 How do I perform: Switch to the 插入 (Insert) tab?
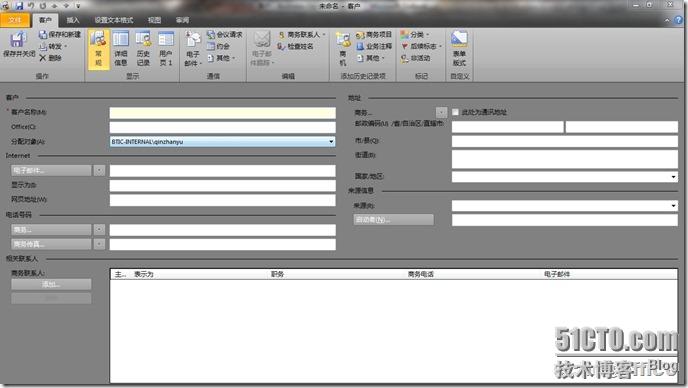(73, 20)
